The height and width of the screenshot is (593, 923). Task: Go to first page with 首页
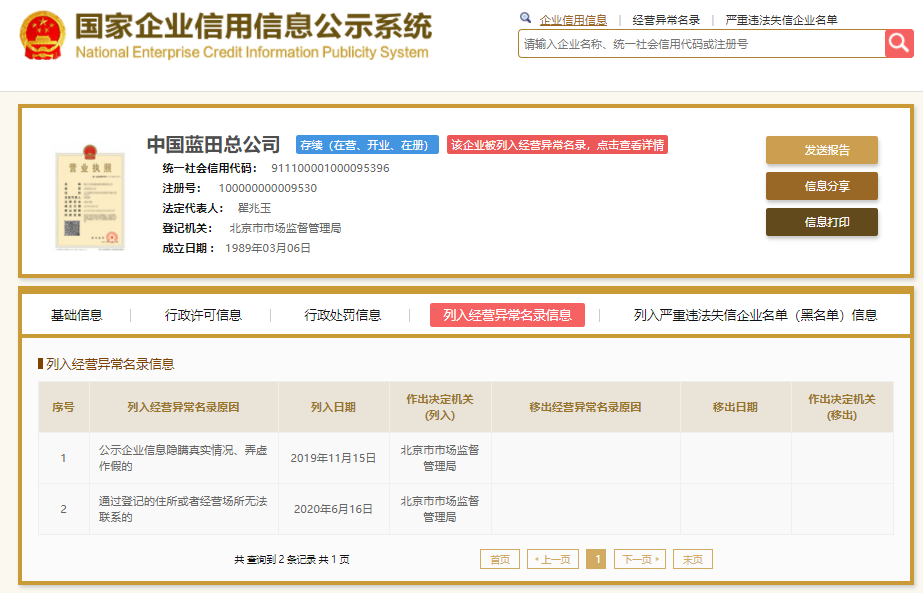[500, 559]
